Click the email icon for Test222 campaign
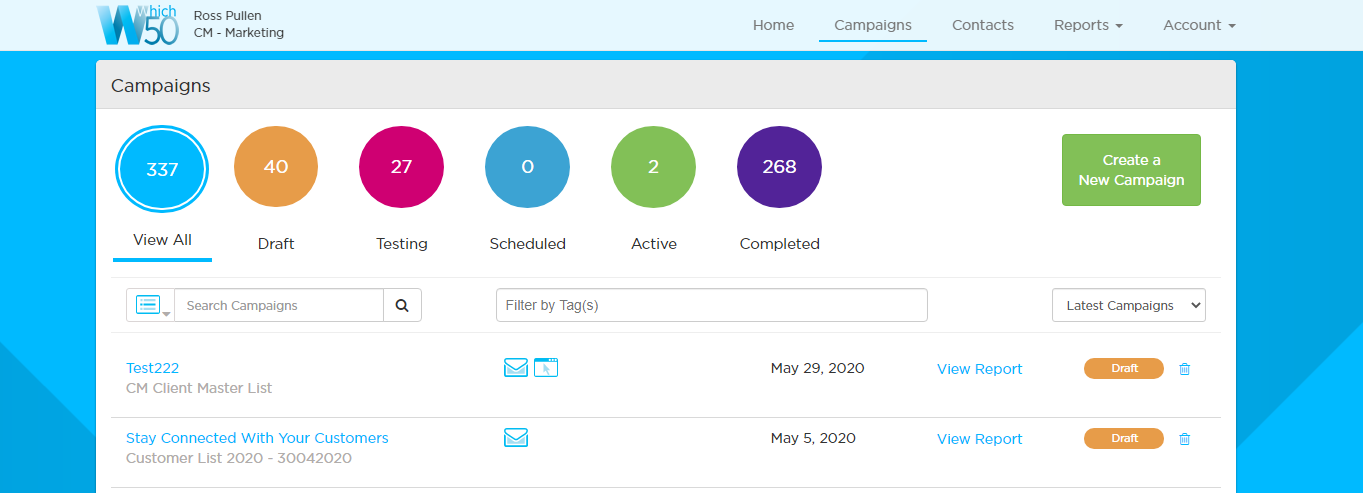The width and height of the screenshot is (1363, 493). pos(515,368)
